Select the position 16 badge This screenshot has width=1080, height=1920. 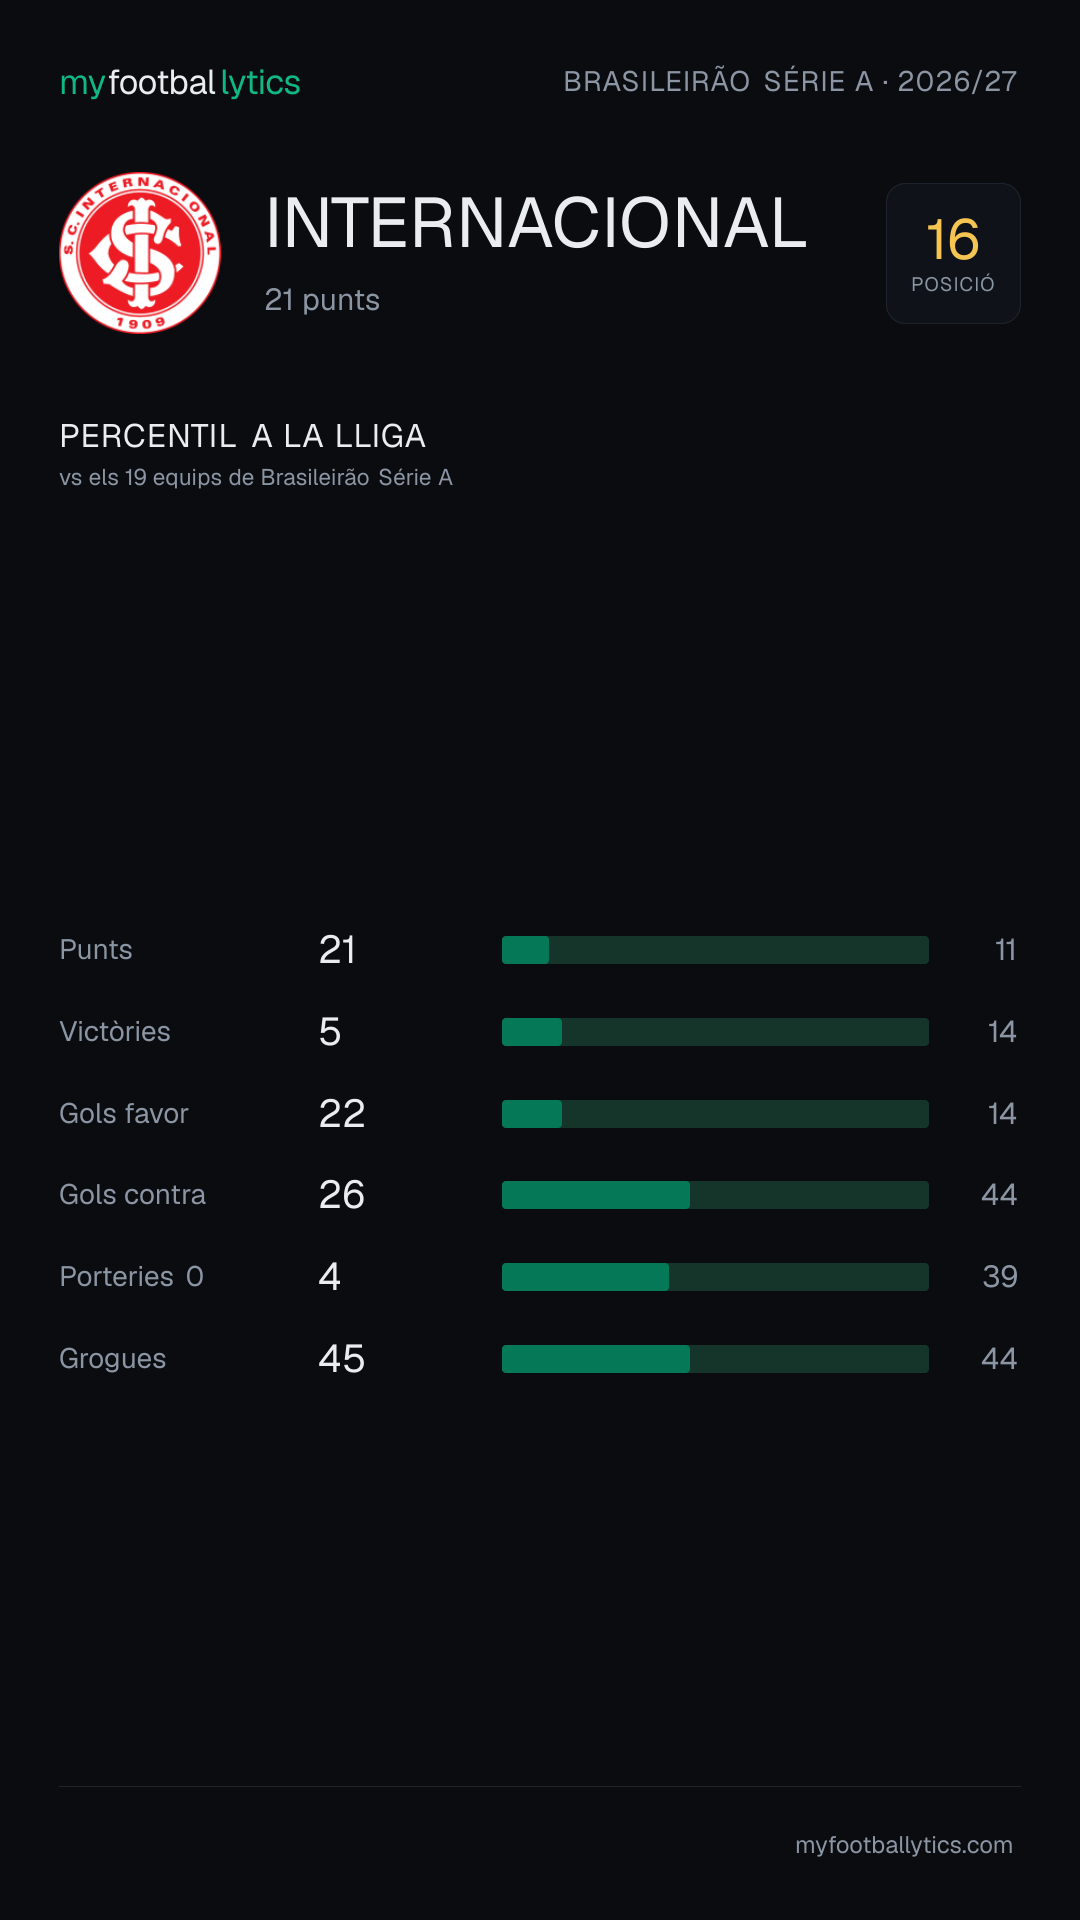pyautogui.click(x=953, y=253)
